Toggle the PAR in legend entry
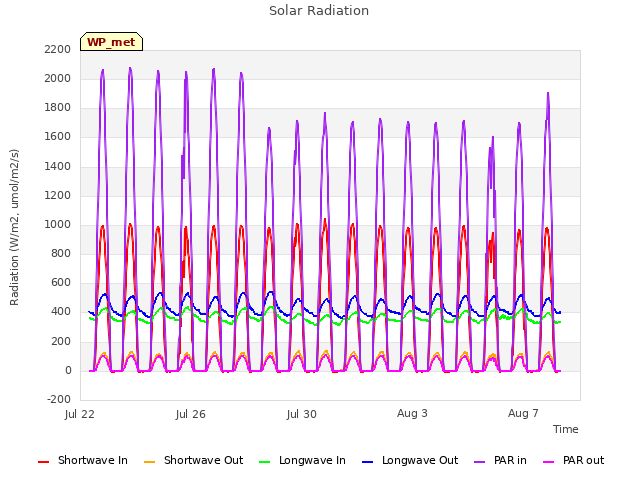 500,460
